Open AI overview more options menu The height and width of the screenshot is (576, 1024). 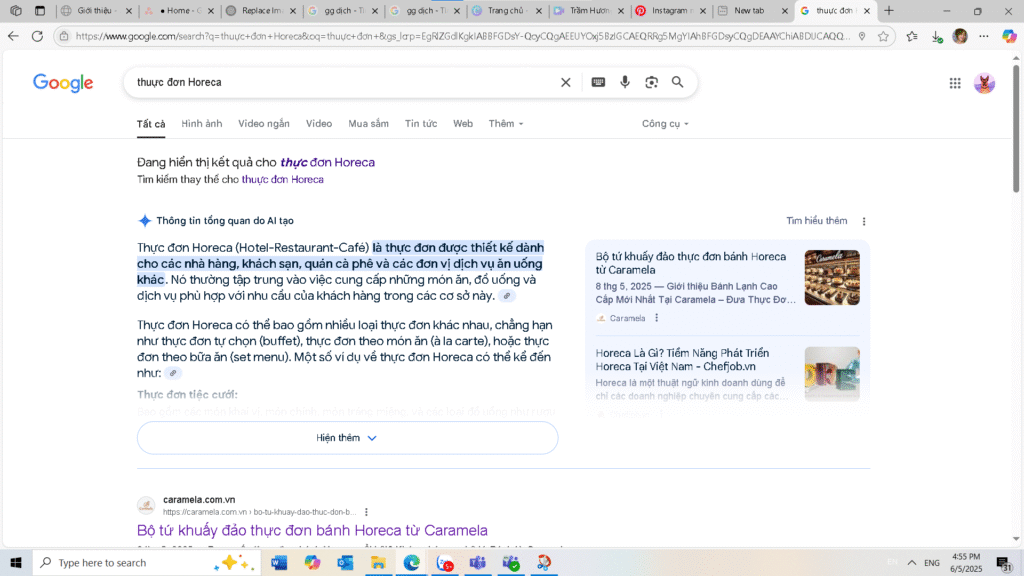pyautogui.click(x=864, y=221)
